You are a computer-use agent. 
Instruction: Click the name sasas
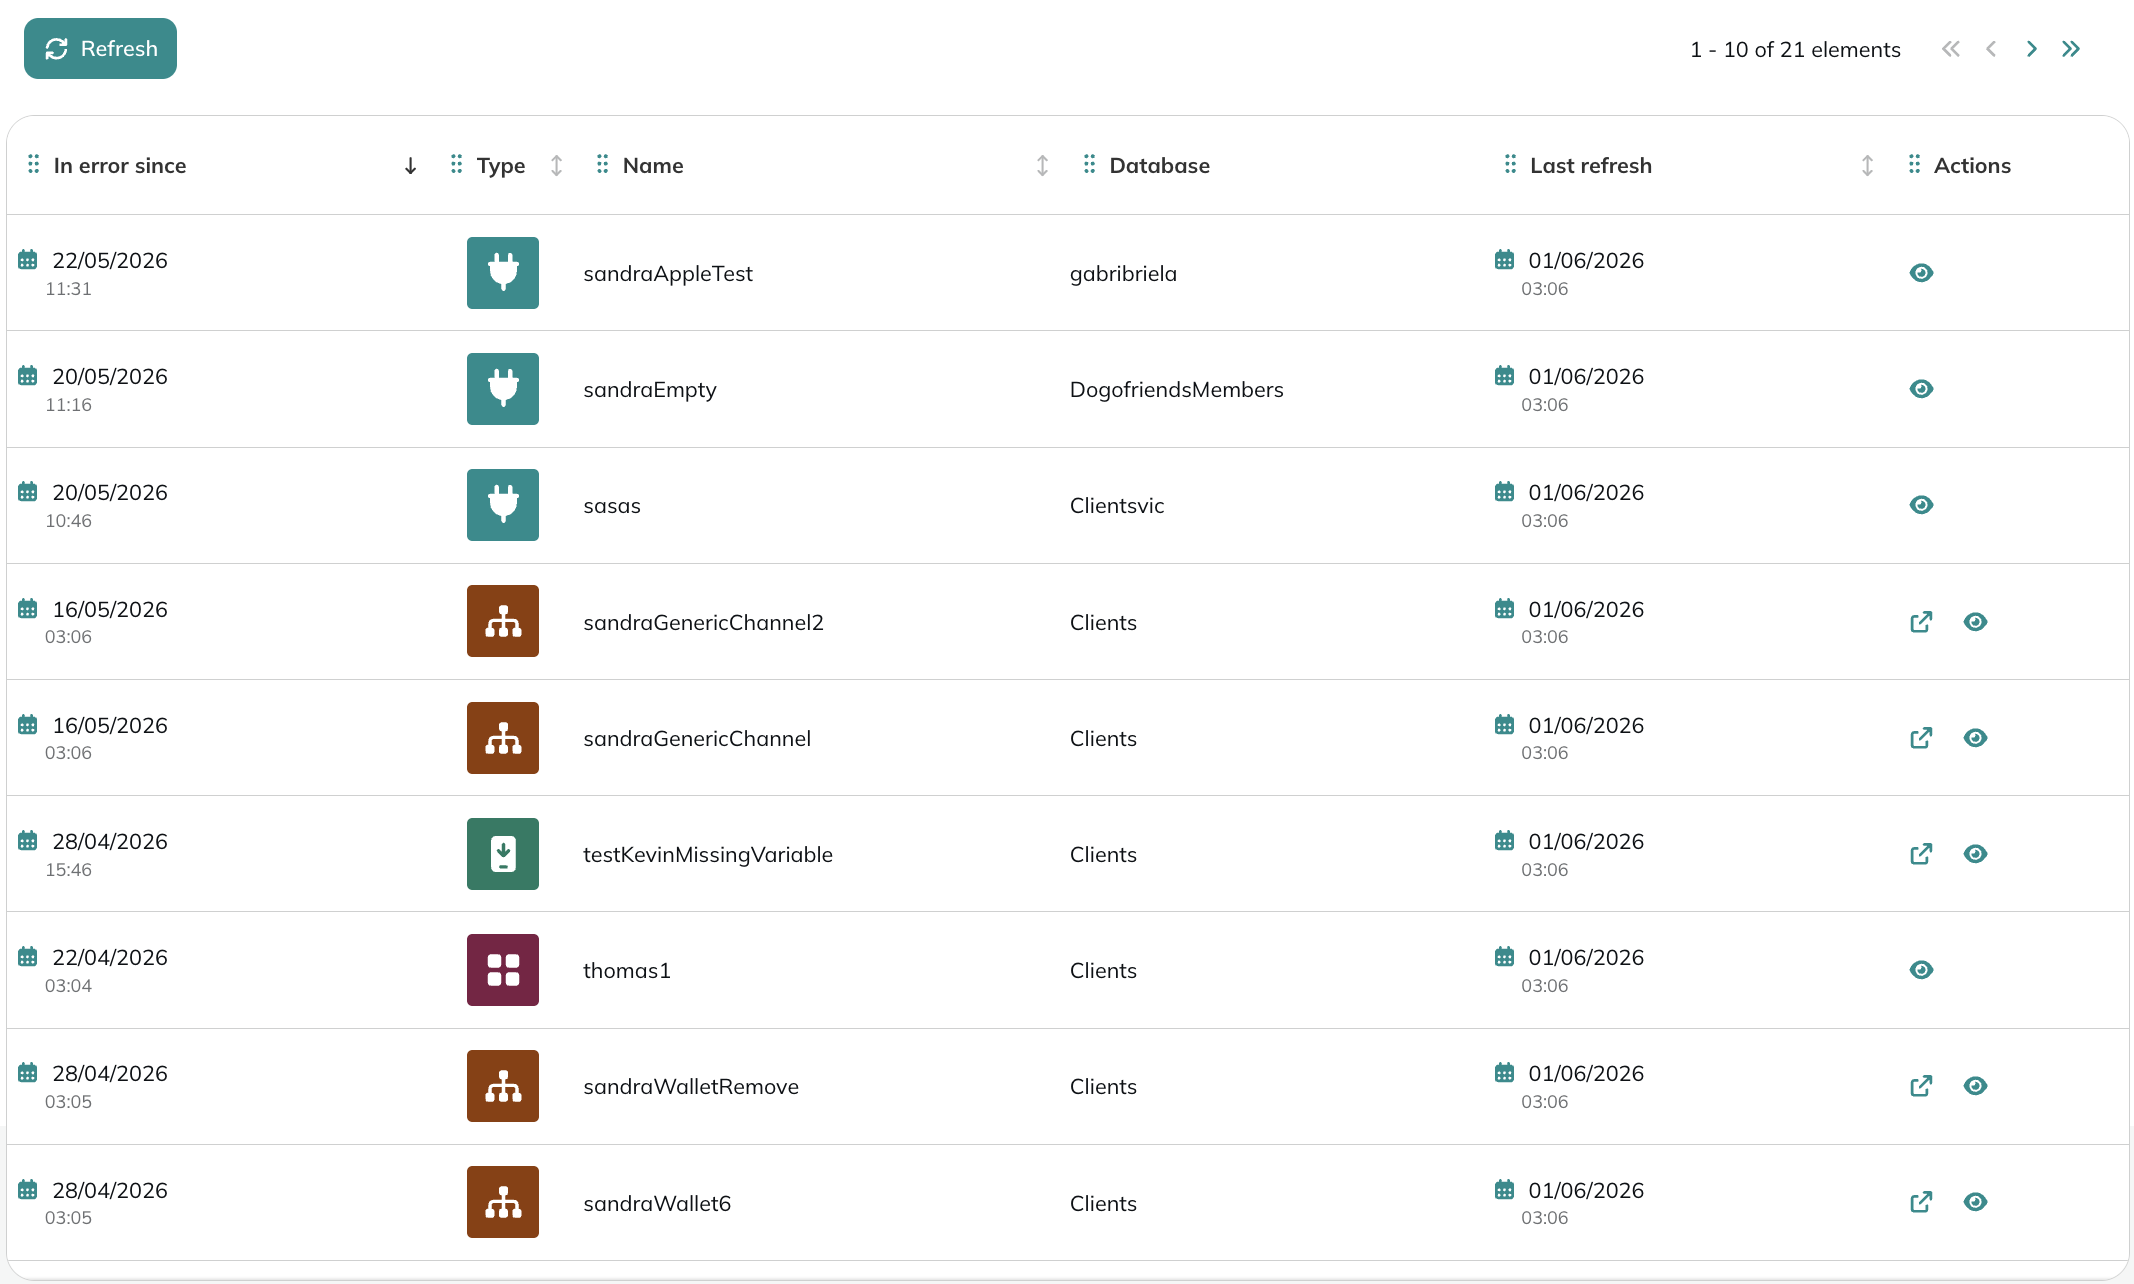pyautogui.click(x=612, y=506)
